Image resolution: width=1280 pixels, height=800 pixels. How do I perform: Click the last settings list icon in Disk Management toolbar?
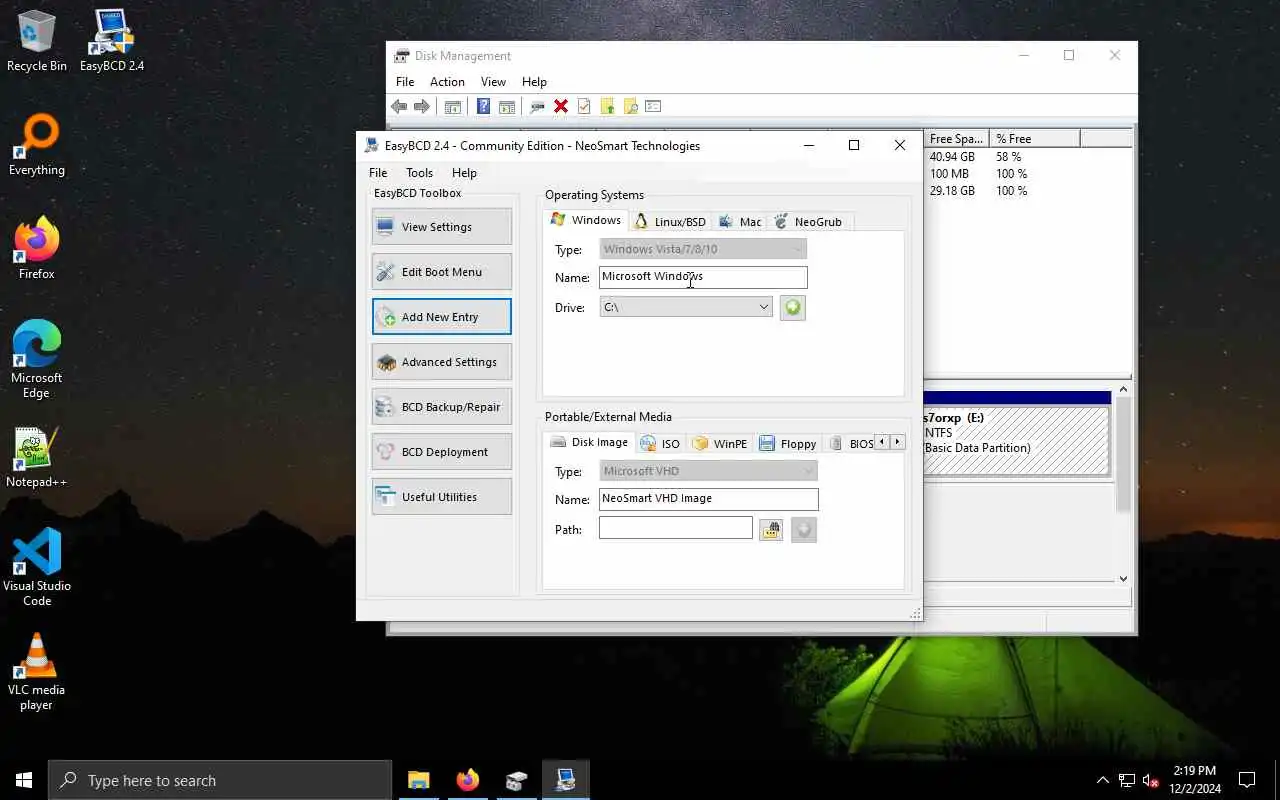coord(653,106)
